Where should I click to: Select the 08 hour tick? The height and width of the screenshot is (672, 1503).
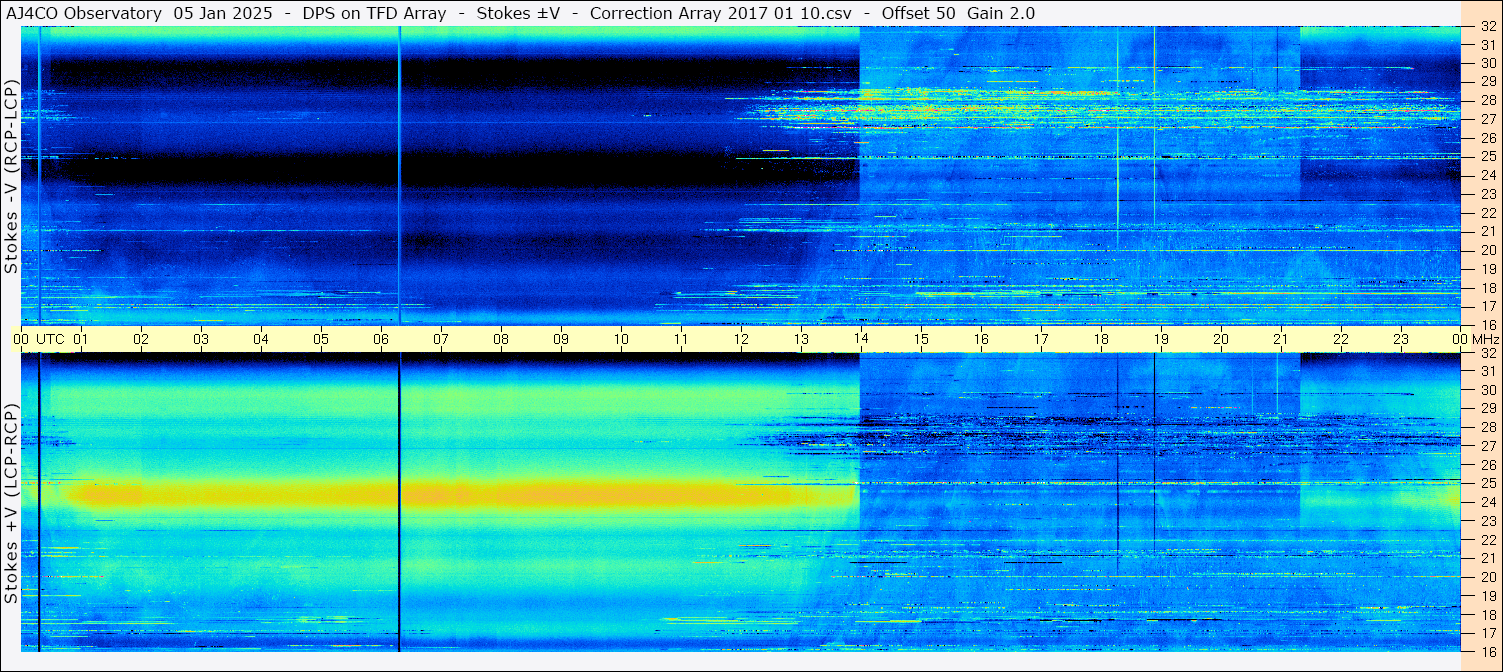(501, 339)
